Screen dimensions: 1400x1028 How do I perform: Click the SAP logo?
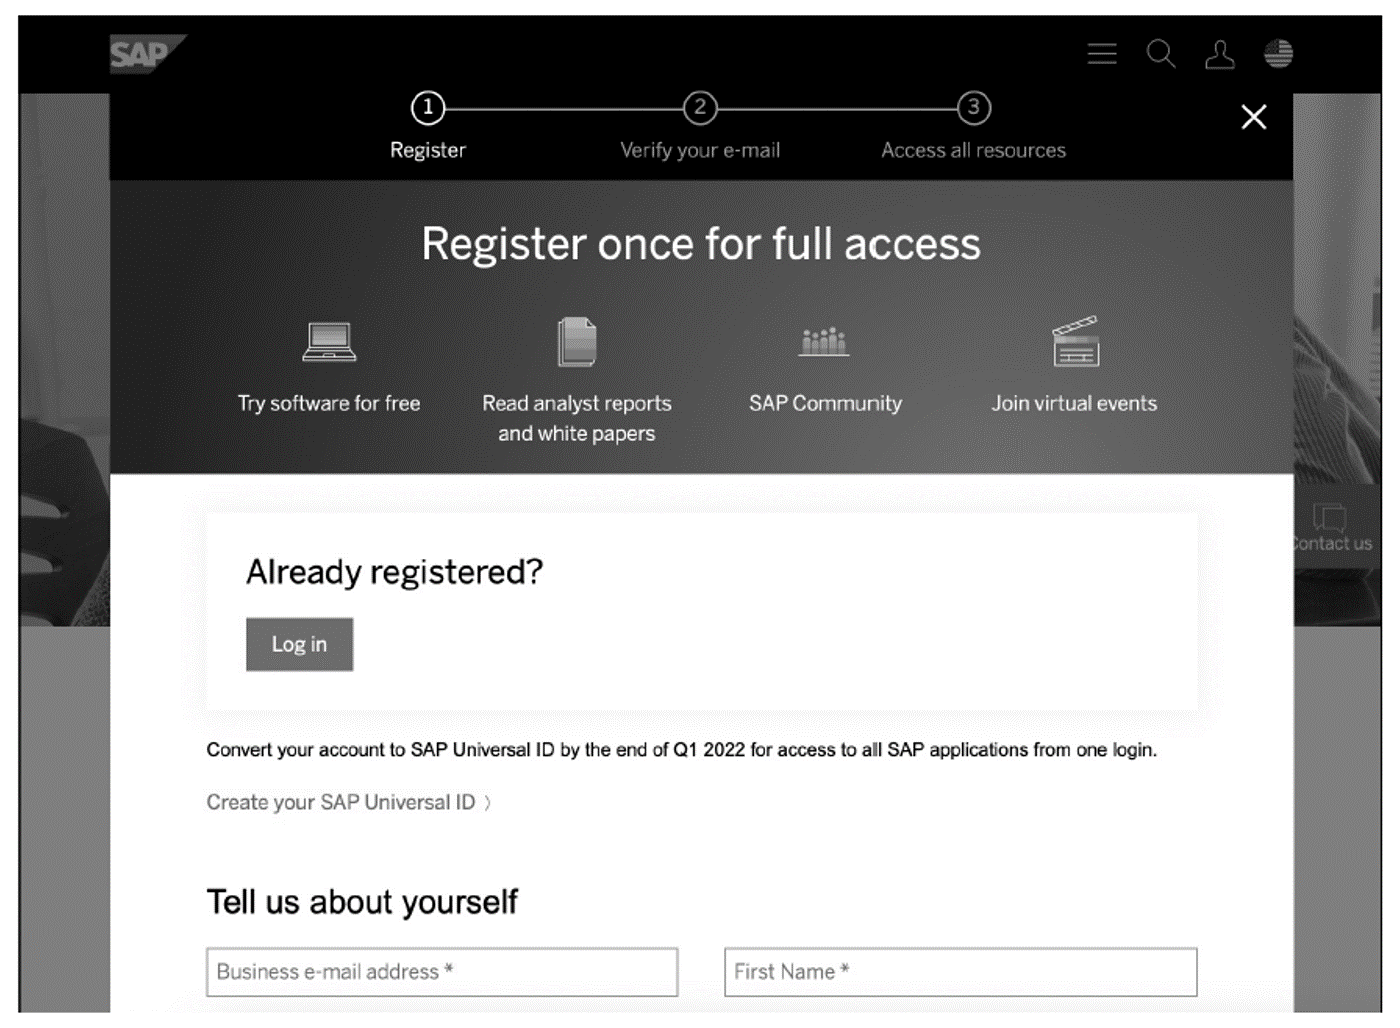pos(140,56)
